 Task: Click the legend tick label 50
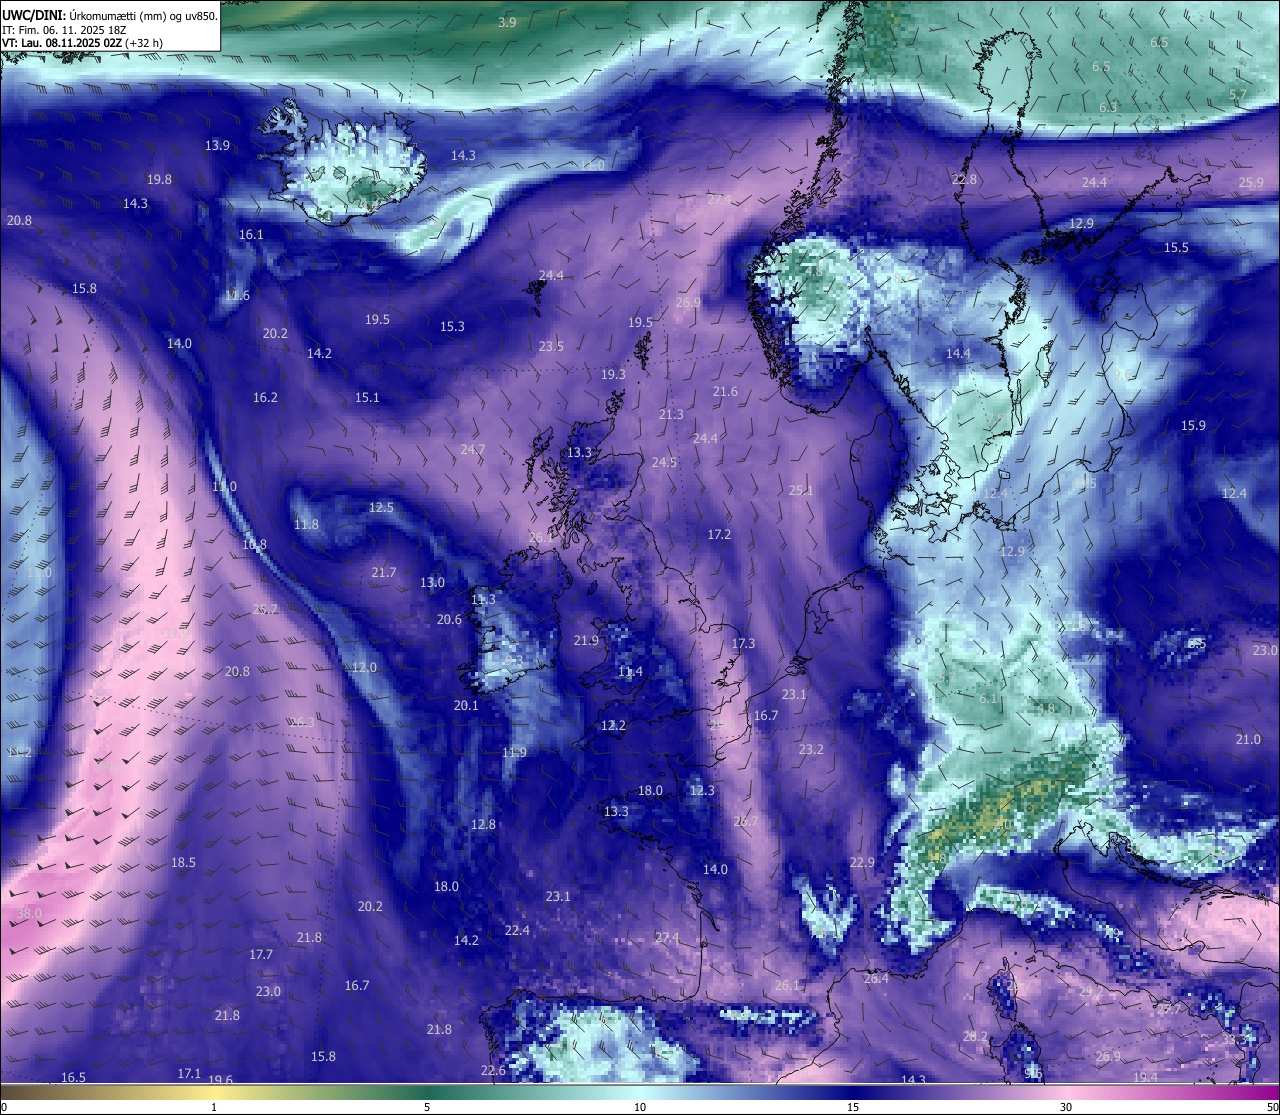point(1271,1107)
